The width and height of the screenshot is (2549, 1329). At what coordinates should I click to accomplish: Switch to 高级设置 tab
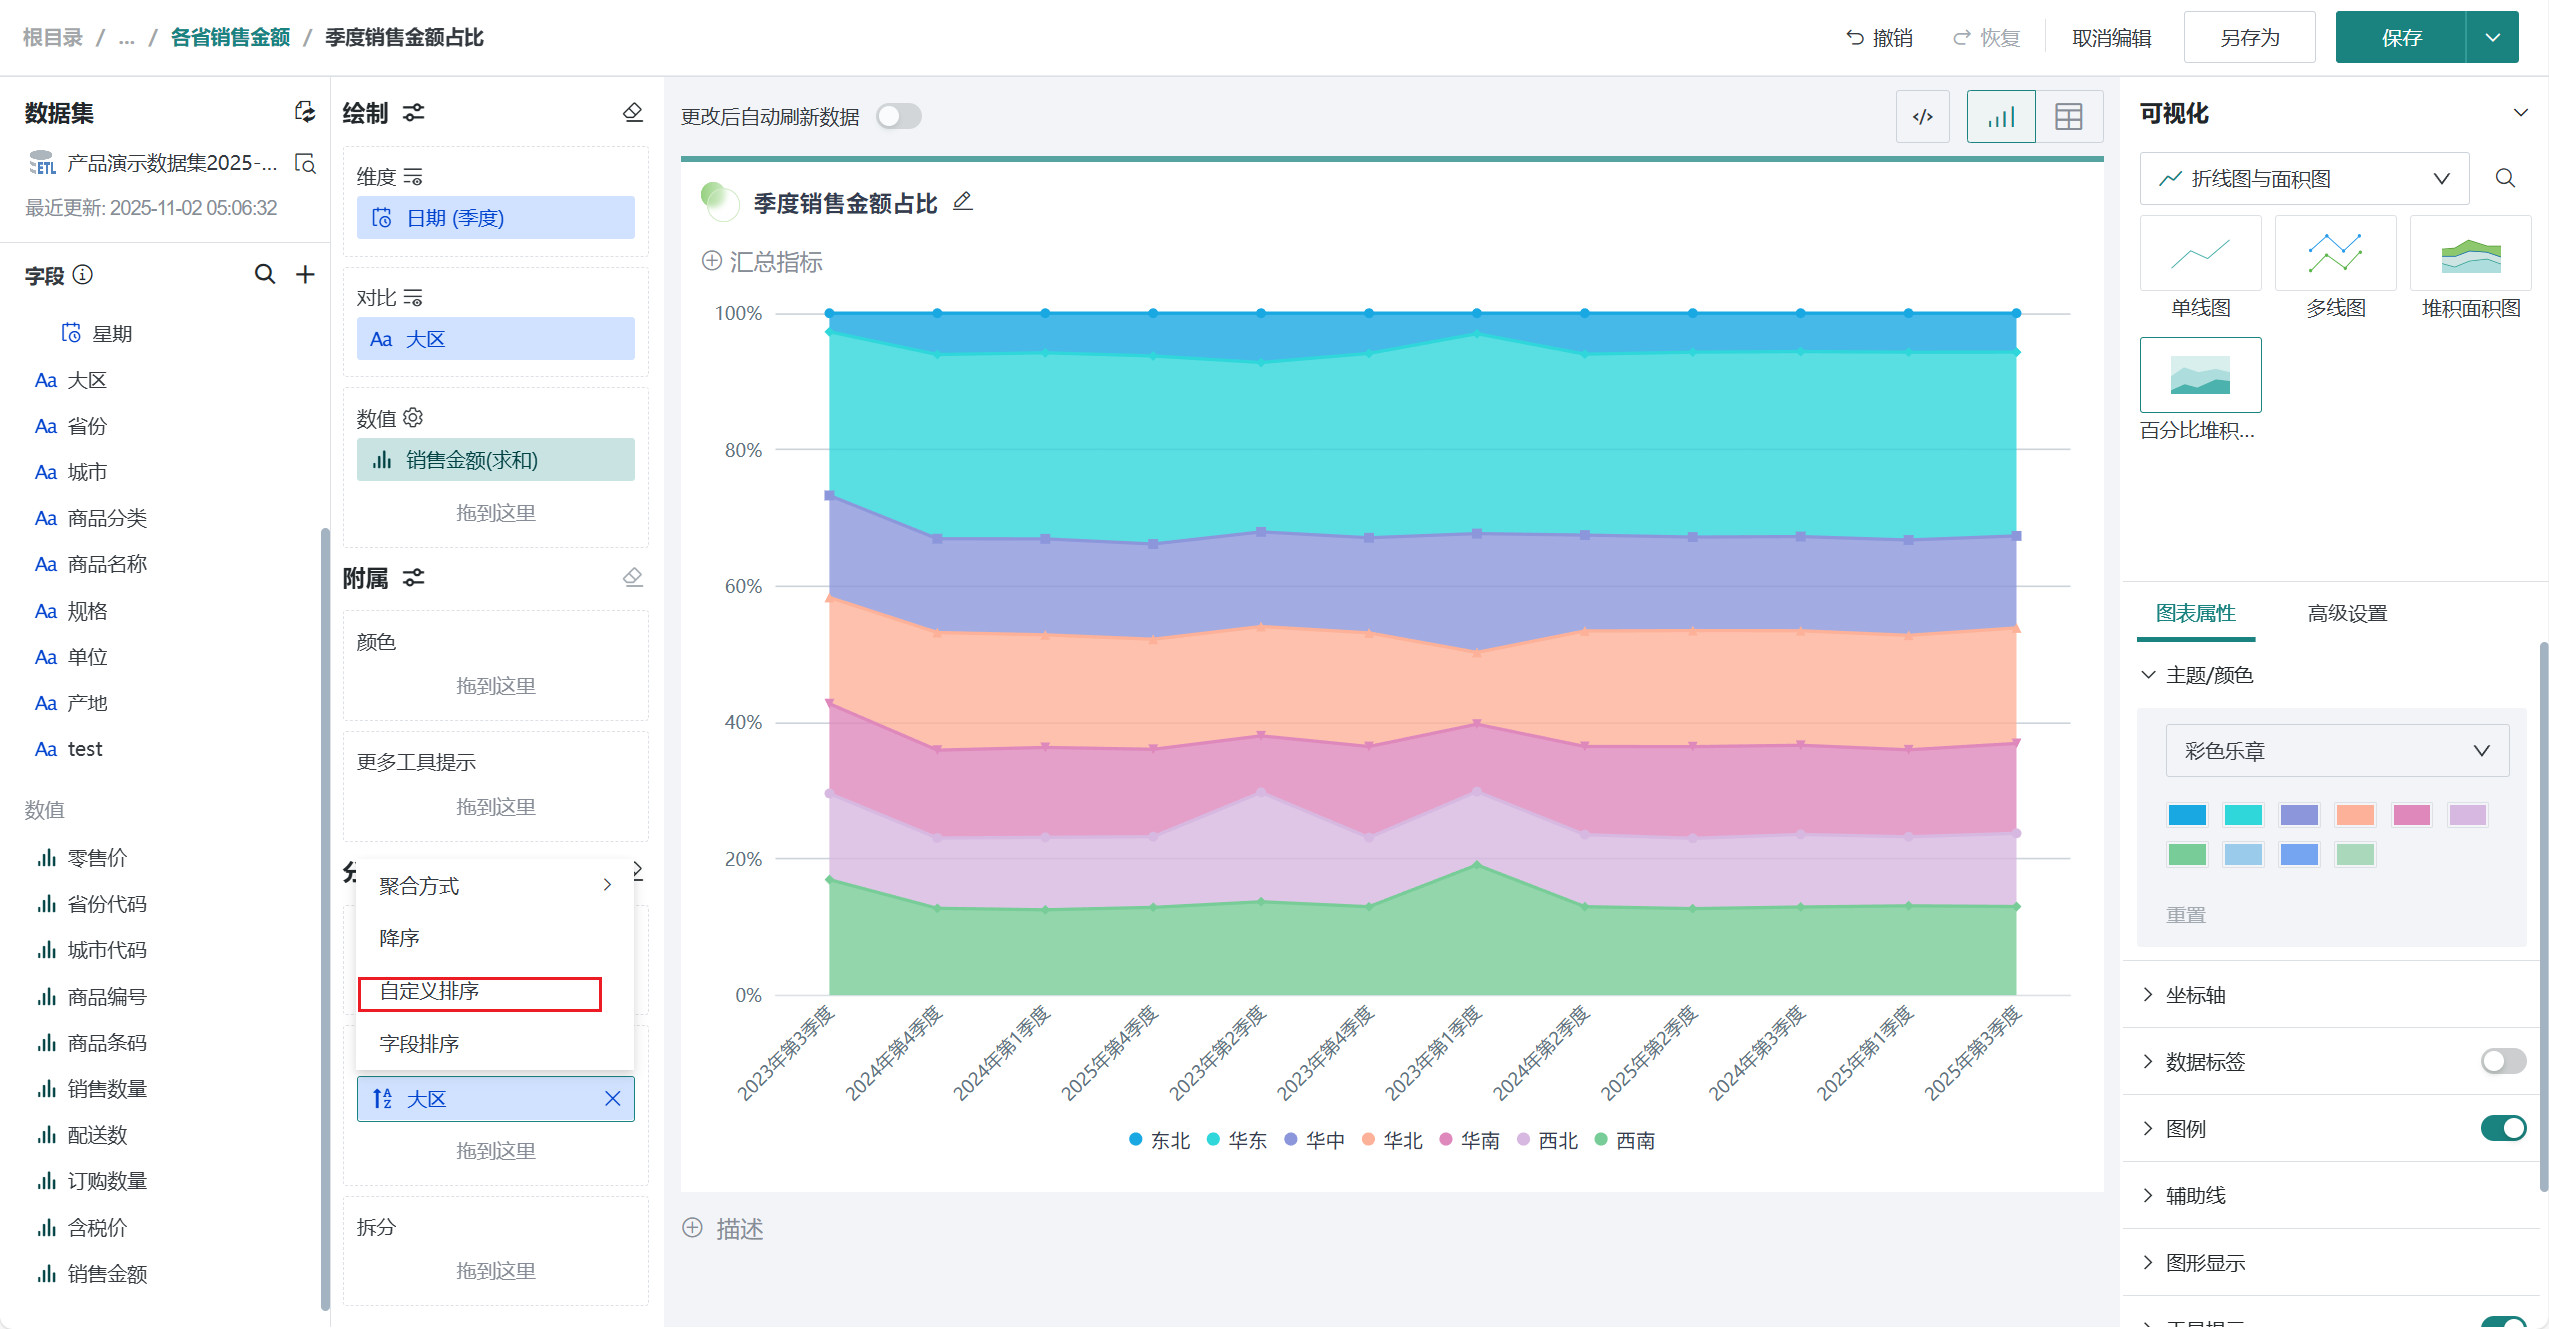coord(2346,613)
